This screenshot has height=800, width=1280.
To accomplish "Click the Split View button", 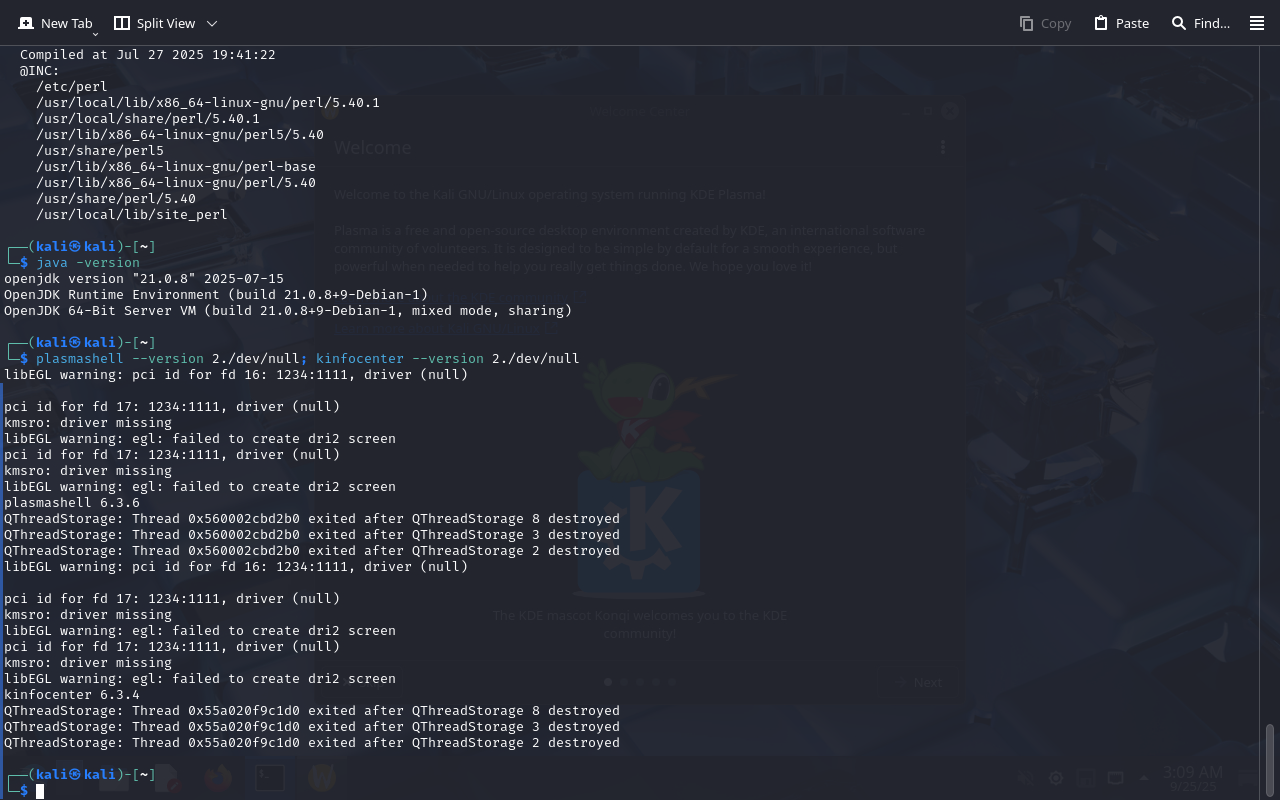I will (x=154, y=23).
